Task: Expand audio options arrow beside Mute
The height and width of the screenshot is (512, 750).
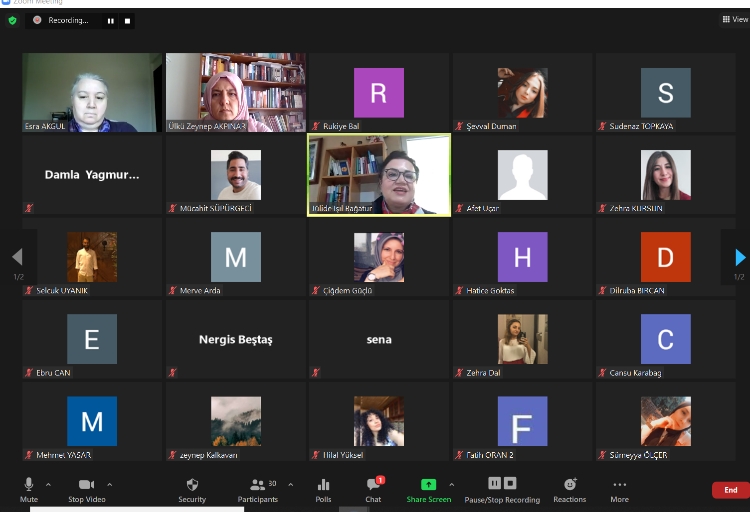Action: tap(48, 485)
